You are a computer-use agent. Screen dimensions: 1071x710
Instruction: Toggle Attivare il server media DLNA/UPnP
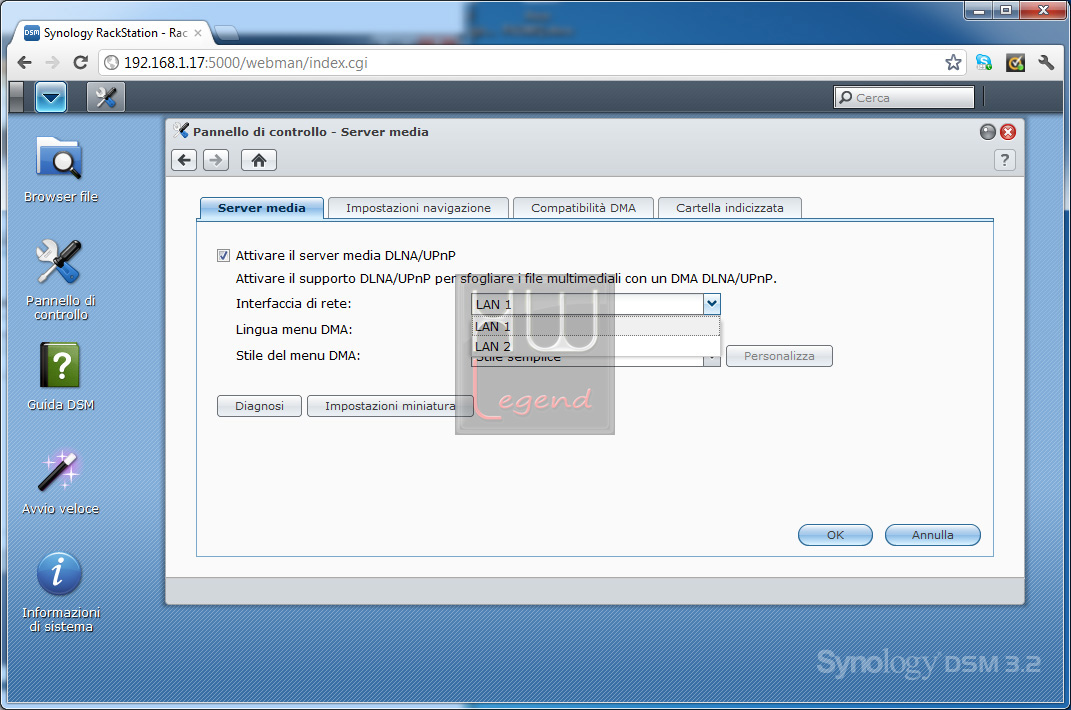point(223,256)
